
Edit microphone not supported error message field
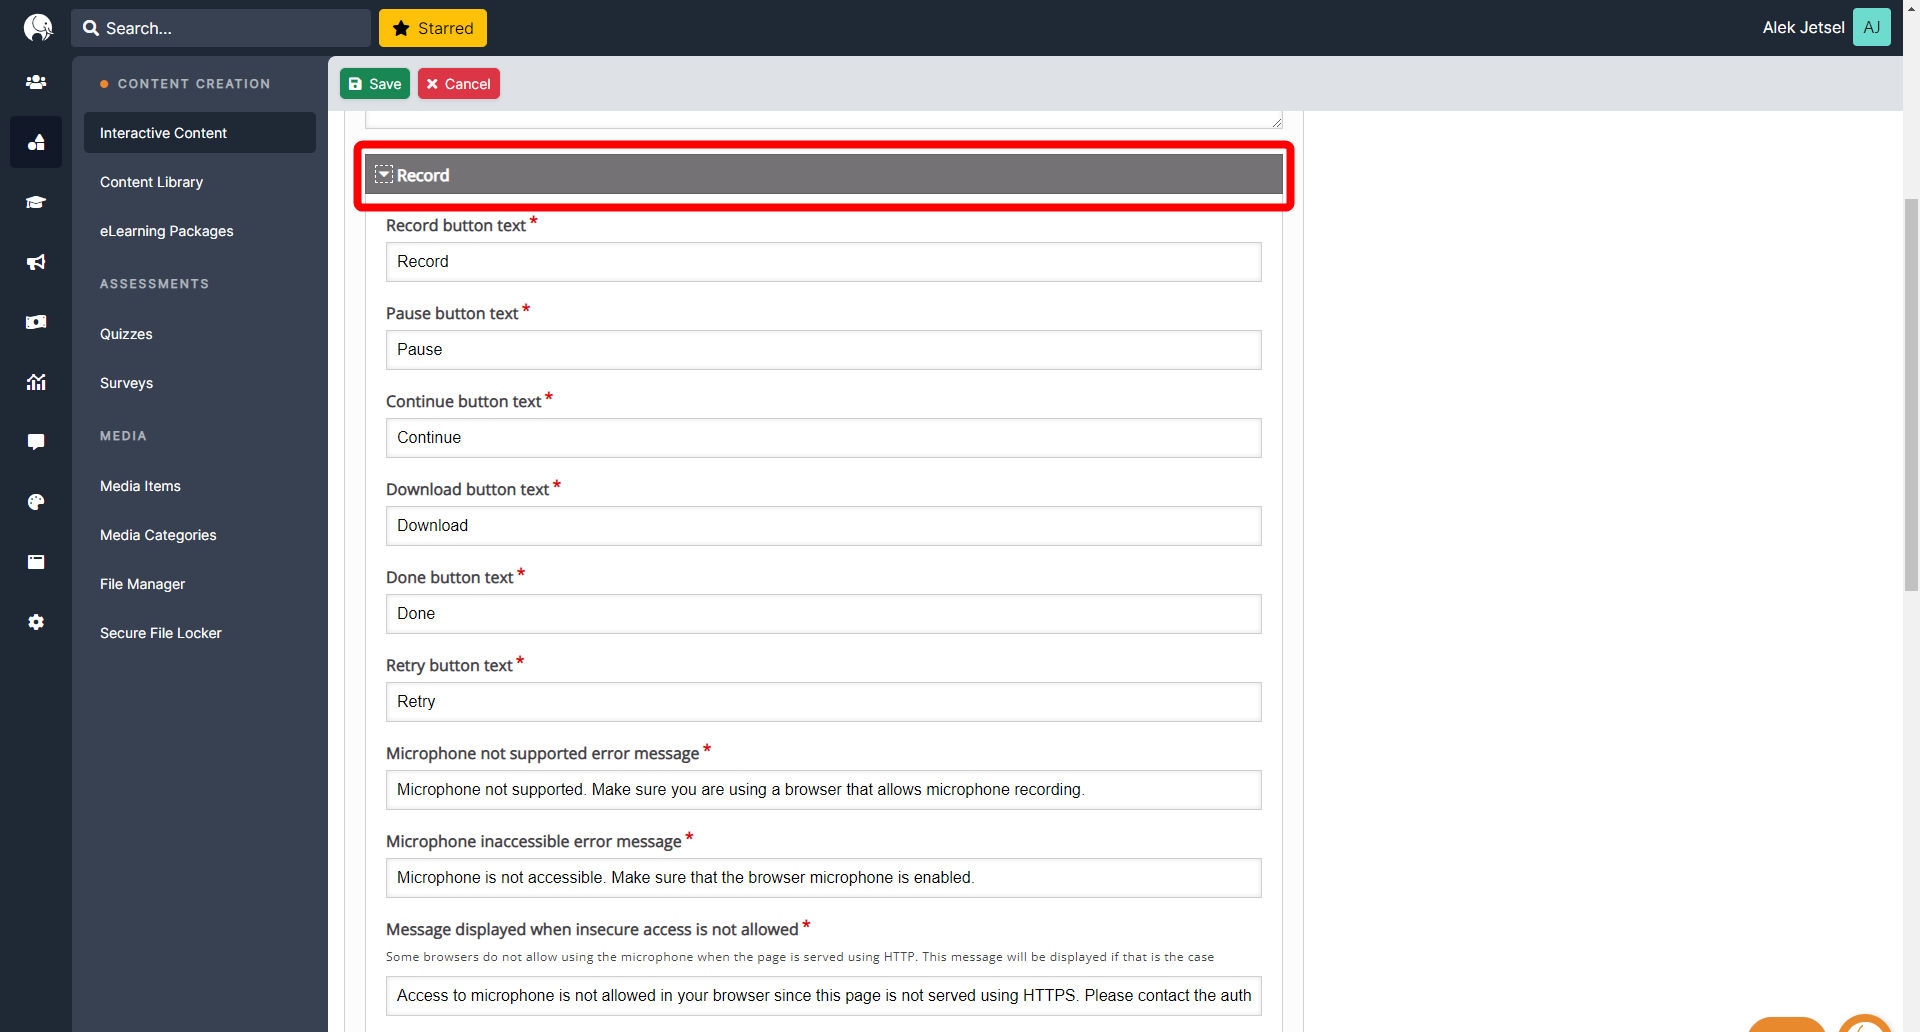(x=824, y=790)
